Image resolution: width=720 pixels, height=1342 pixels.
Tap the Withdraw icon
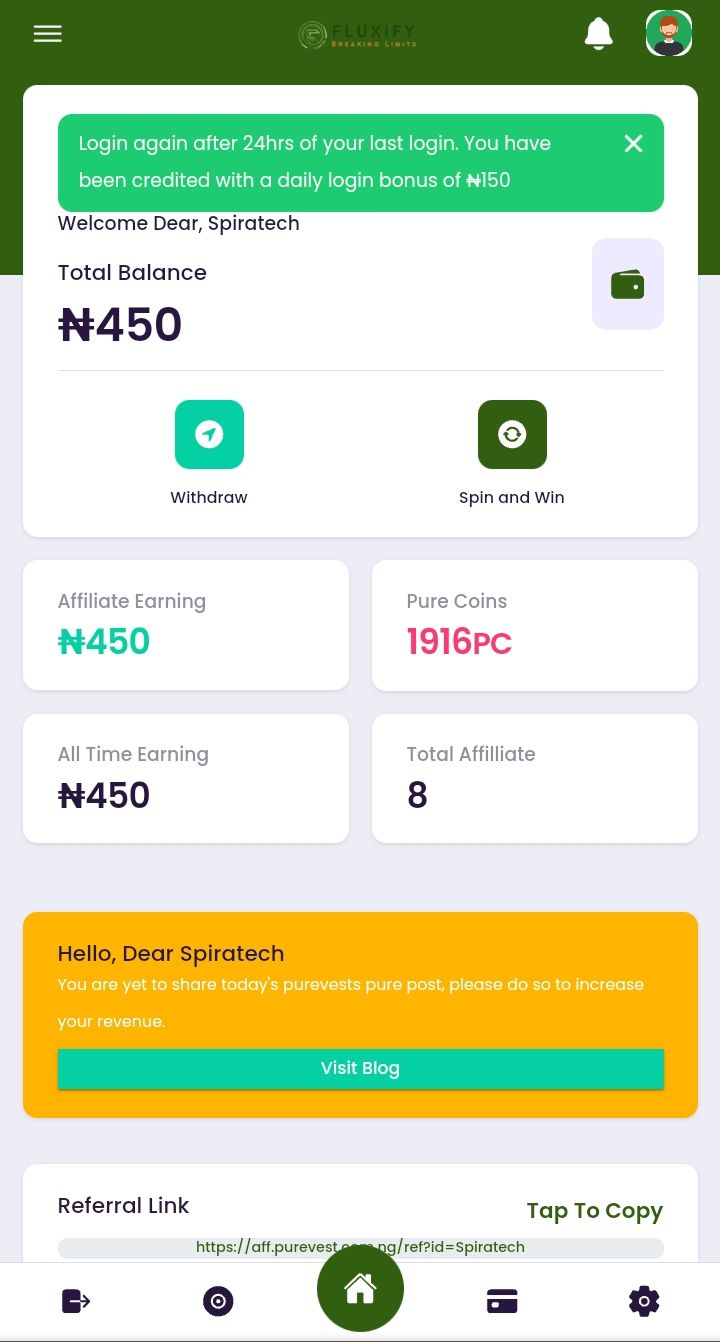click(x=209, y=435)
